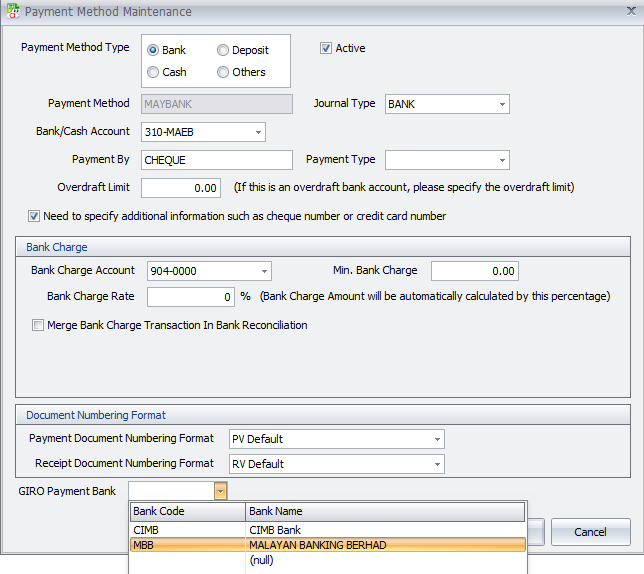Open the Bank/Cash Account dropdown
This screenshot has height=574, width=644.
[x=258, y=132]
